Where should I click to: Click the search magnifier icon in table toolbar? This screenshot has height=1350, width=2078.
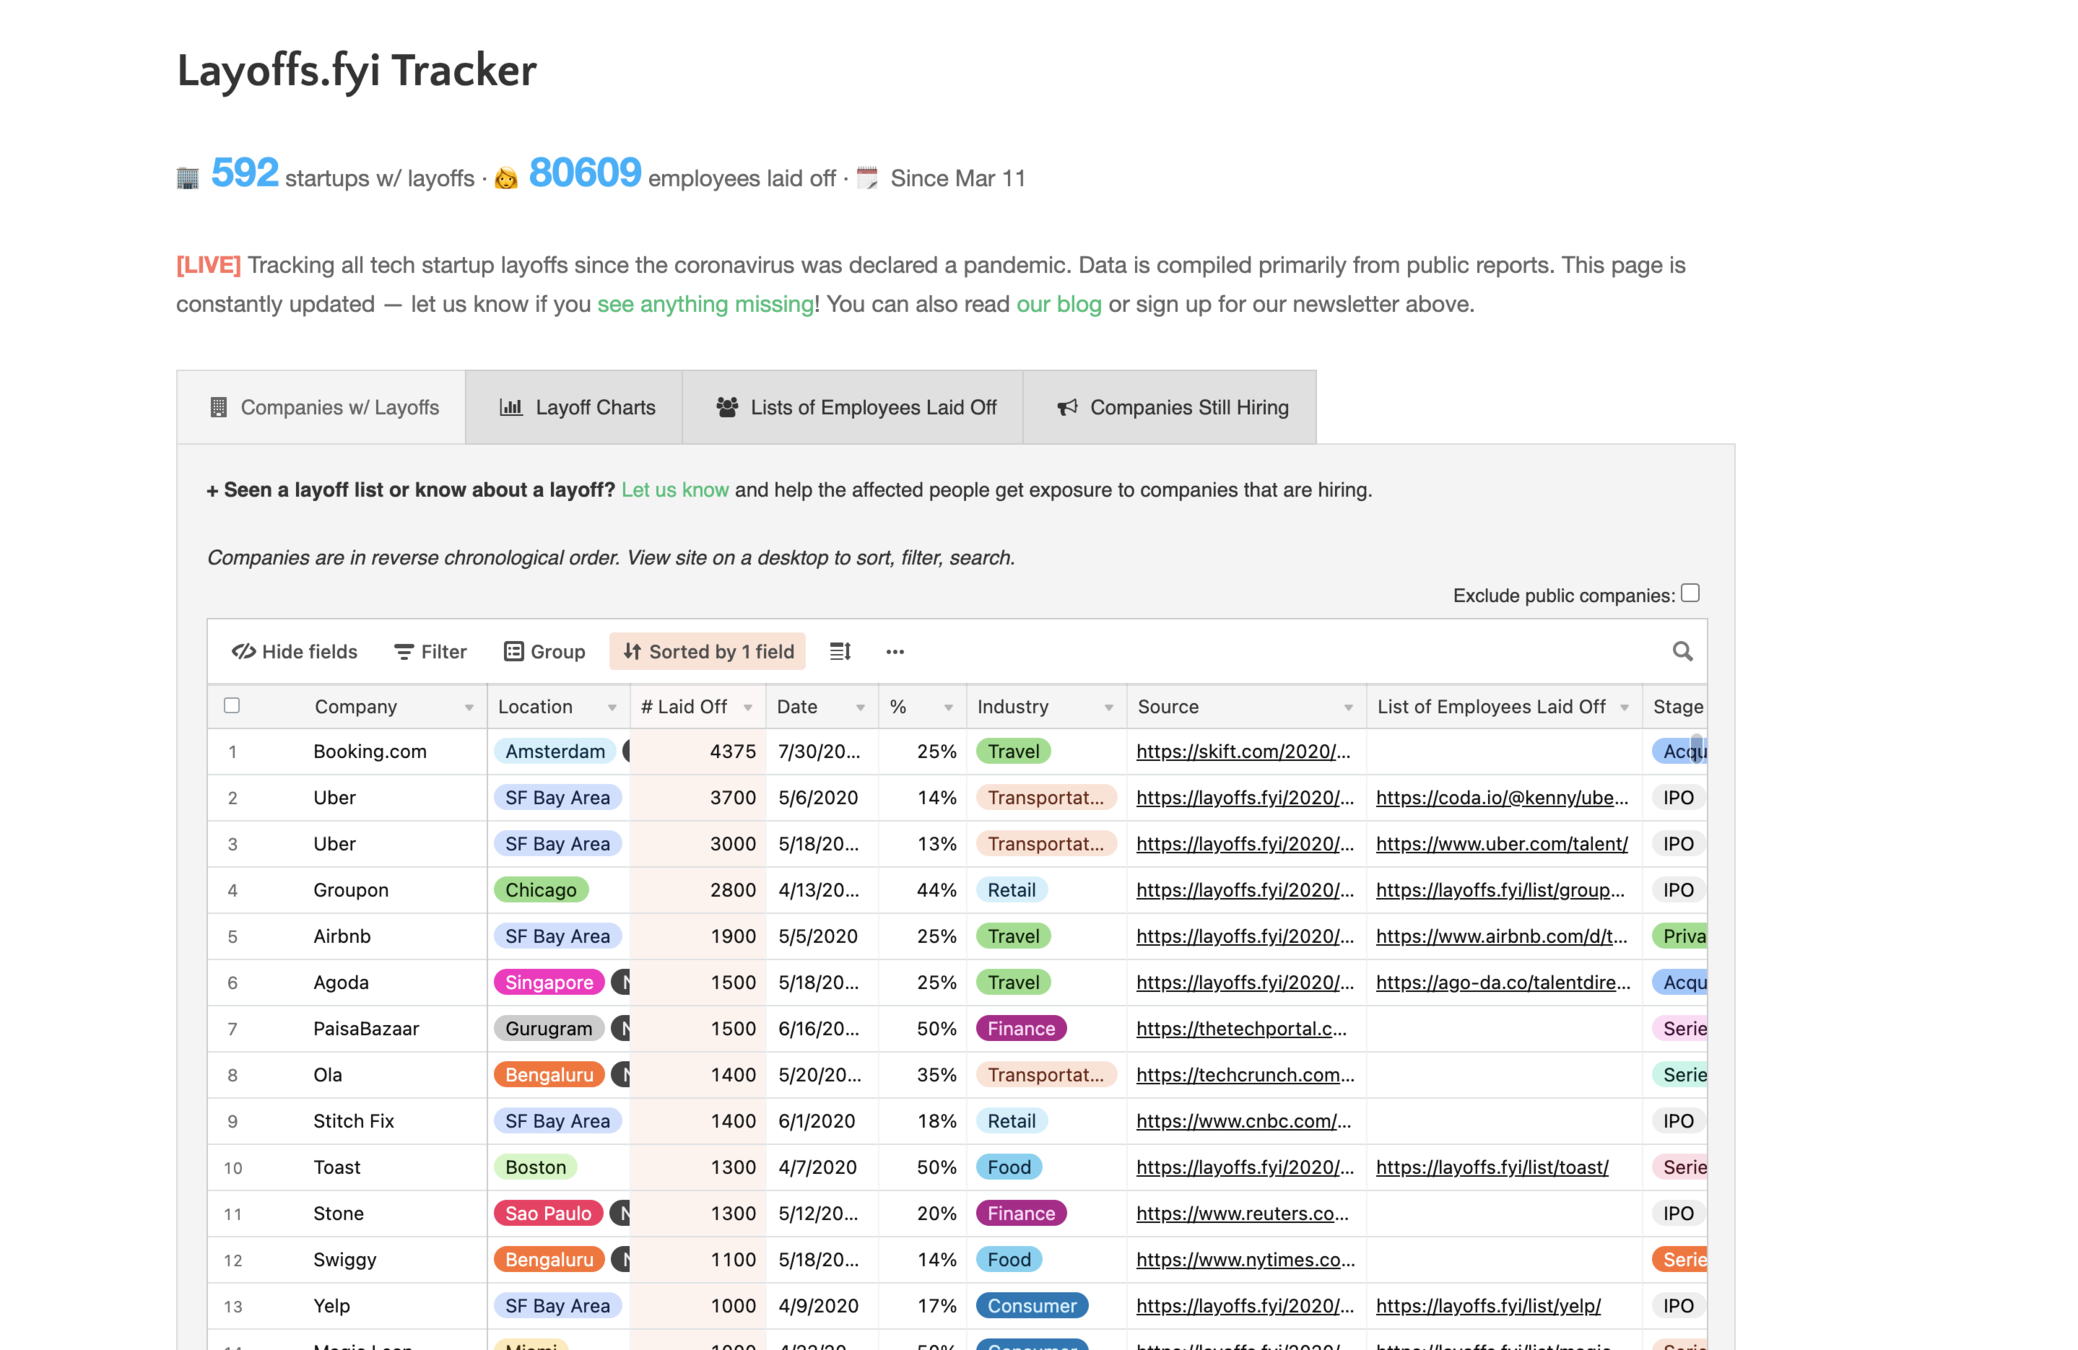pyautogui.click(x=1682, y=652)
